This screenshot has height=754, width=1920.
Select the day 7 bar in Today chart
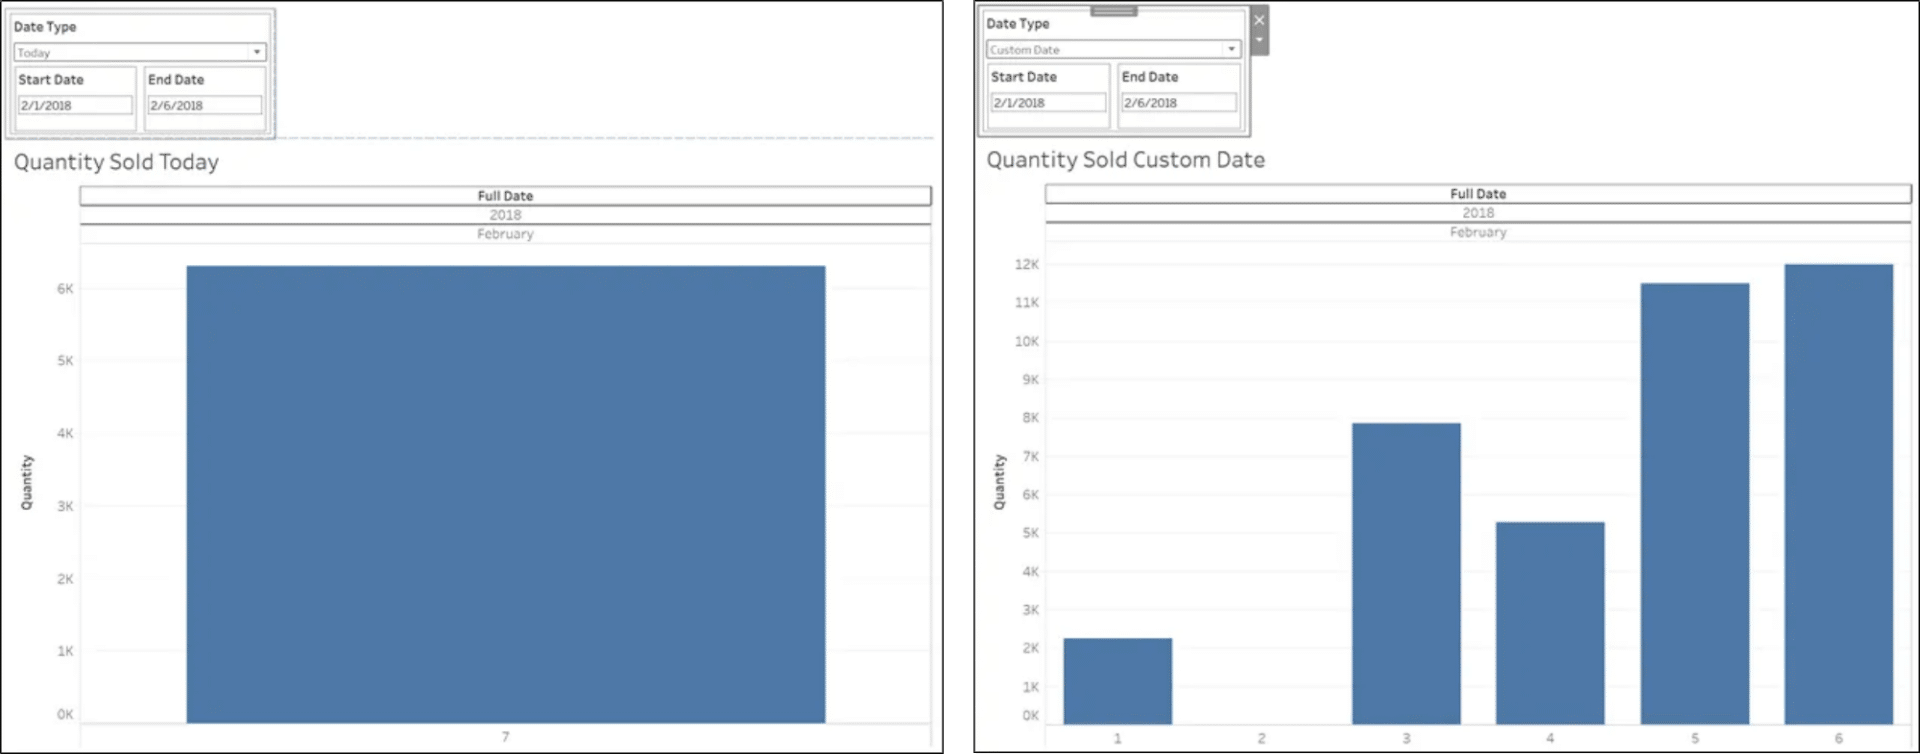point(505,494)
